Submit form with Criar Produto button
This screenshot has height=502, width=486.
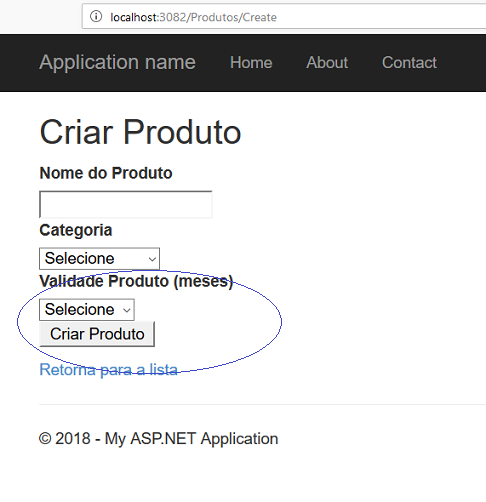[97, 334]
